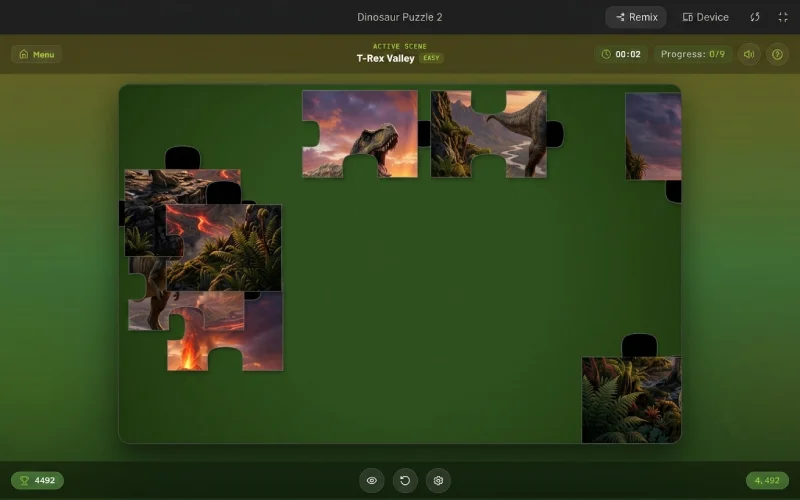Open settings with the gear icon
800x500 pixels.
click(438, 480)
